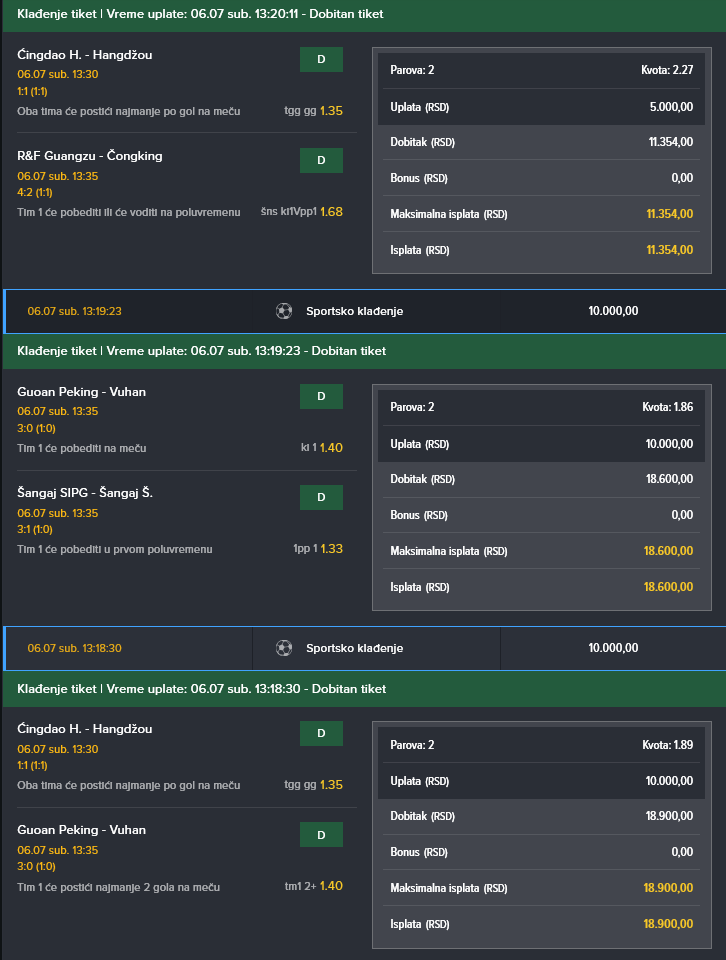Click ticket header with Vreme uplate 13:19:23
The image size is (726, 960).
tap(365, 351)
